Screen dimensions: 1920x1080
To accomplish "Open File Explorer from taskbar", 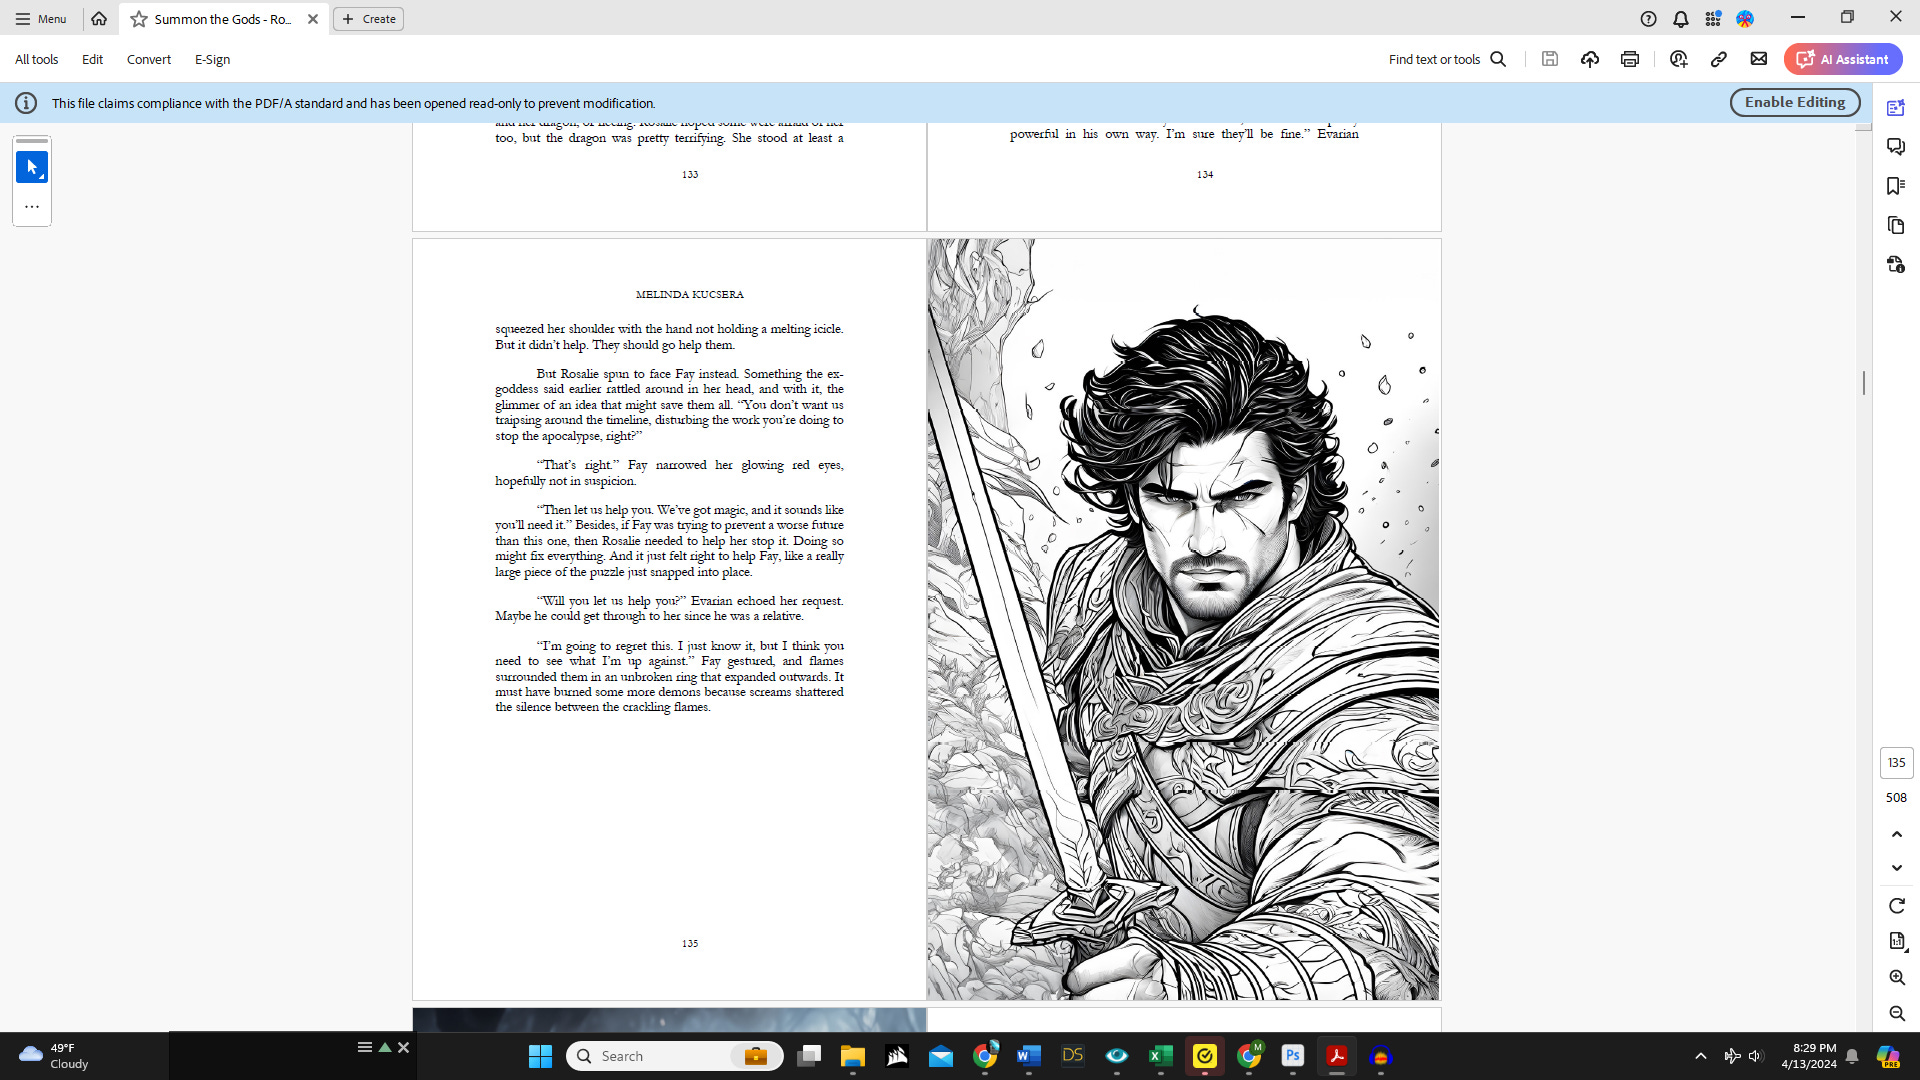I will click(852, 1056).
